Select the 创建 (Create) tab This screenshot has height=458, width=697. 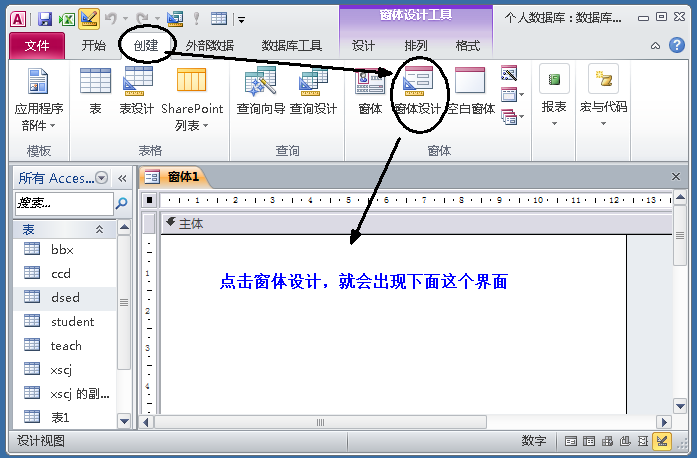tap(146, 45)
